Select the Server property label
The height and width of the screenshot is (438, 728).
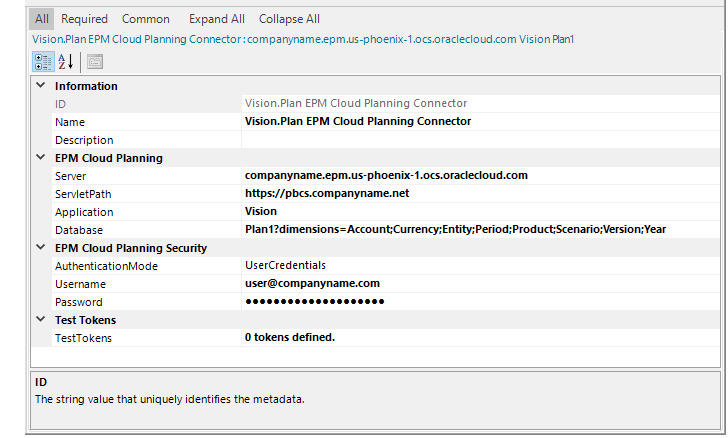coord(70,176)
